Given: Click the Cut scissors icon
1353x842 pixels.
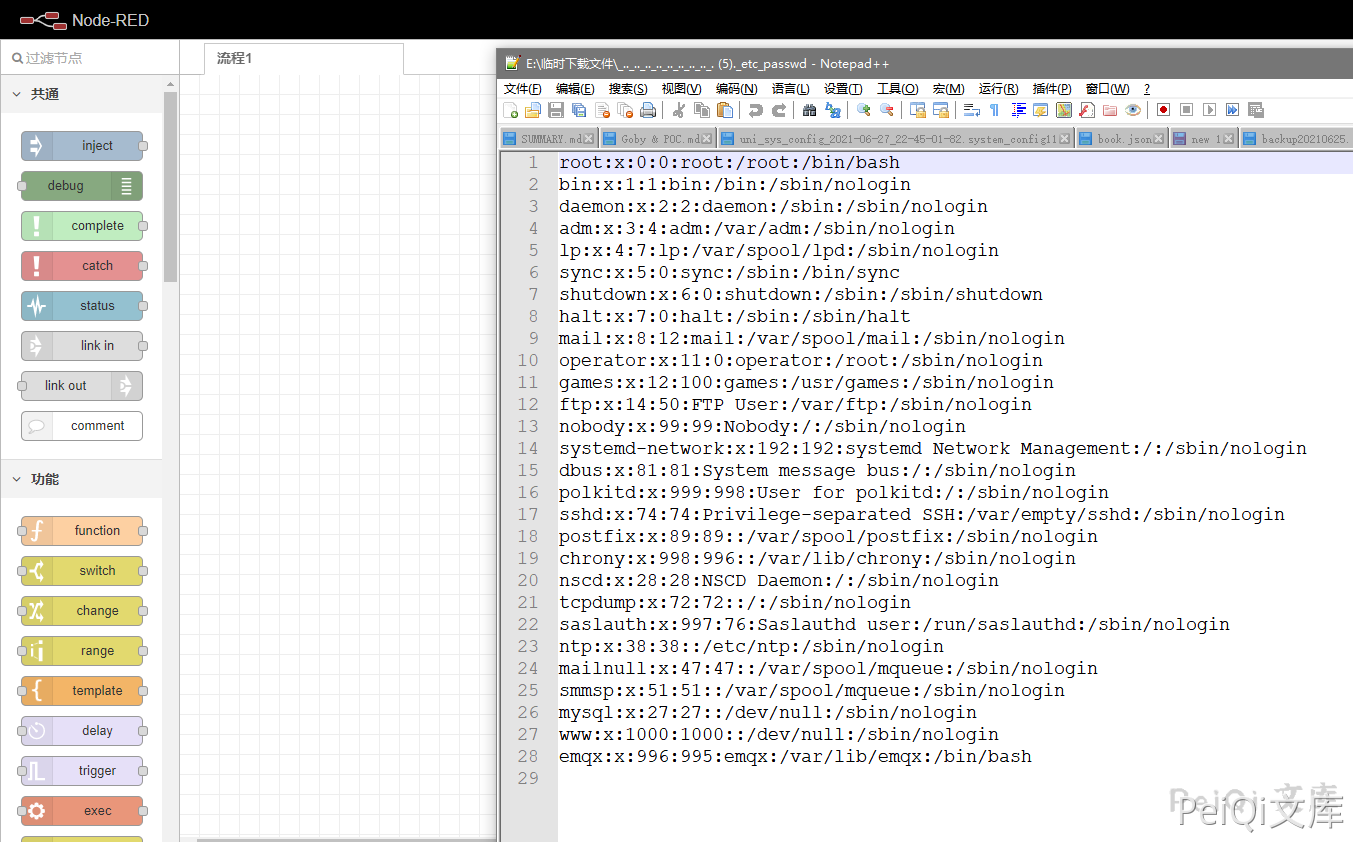Looking at the screenshot, I should [679, 110].
